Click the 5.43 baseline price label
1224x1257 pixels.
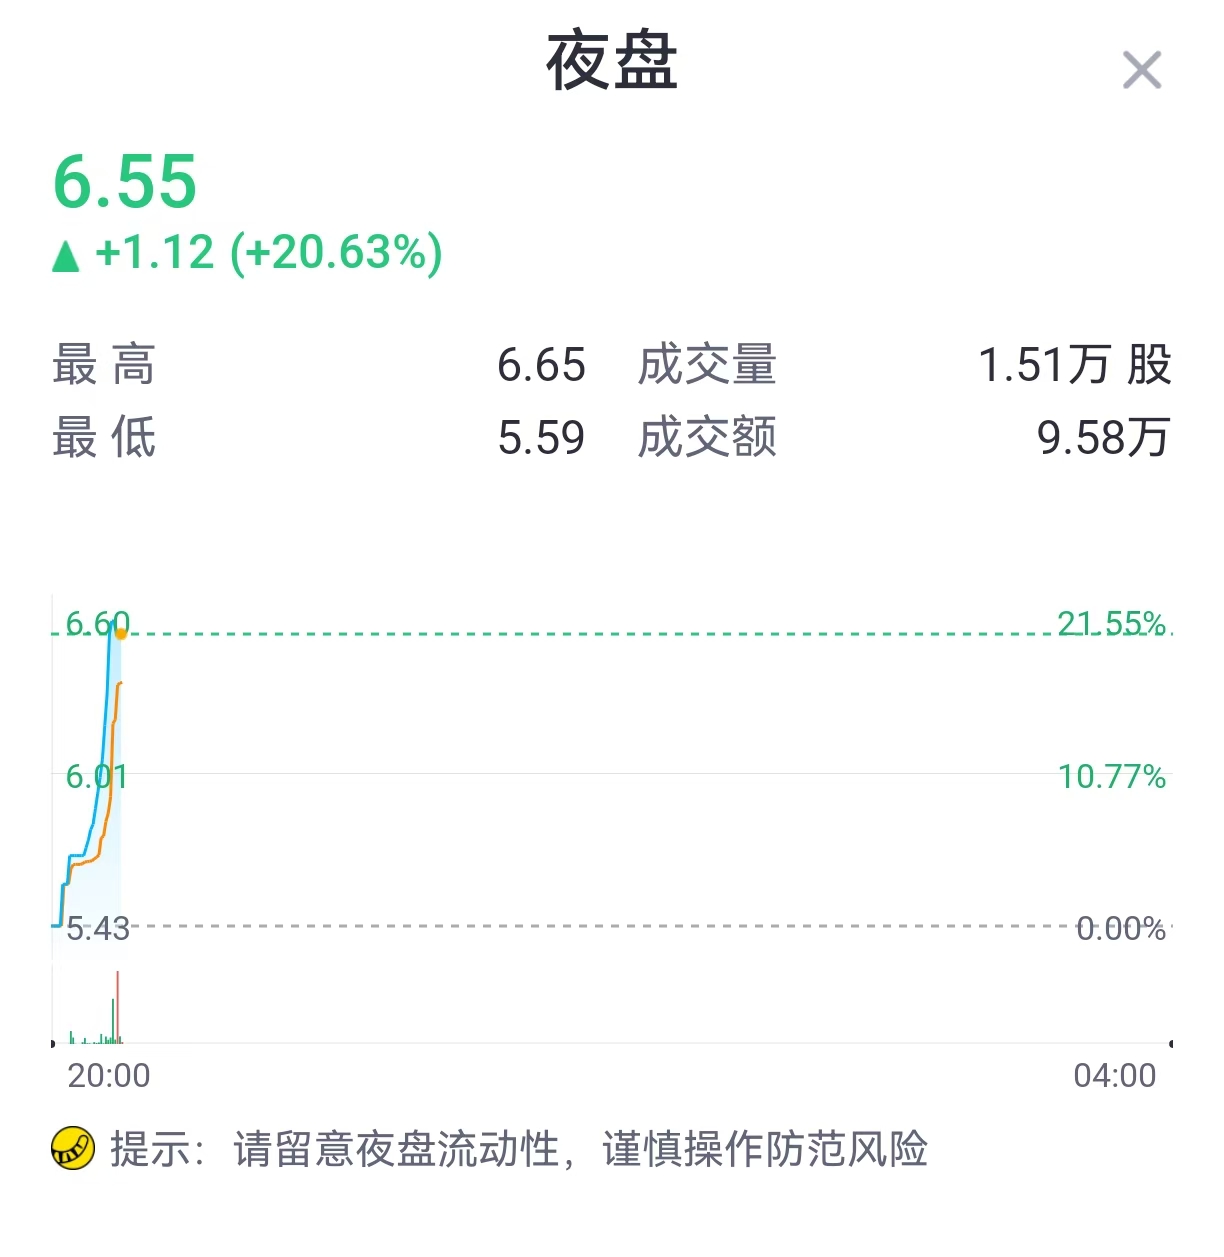pyautogui.click(x=97, y=929)
